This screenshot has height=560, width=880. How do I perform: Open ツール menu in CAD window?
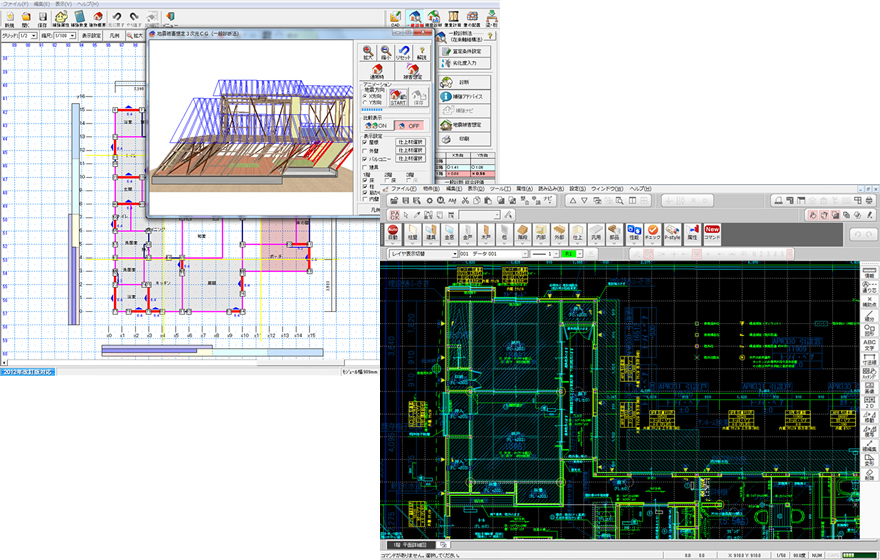coord(500,189)
